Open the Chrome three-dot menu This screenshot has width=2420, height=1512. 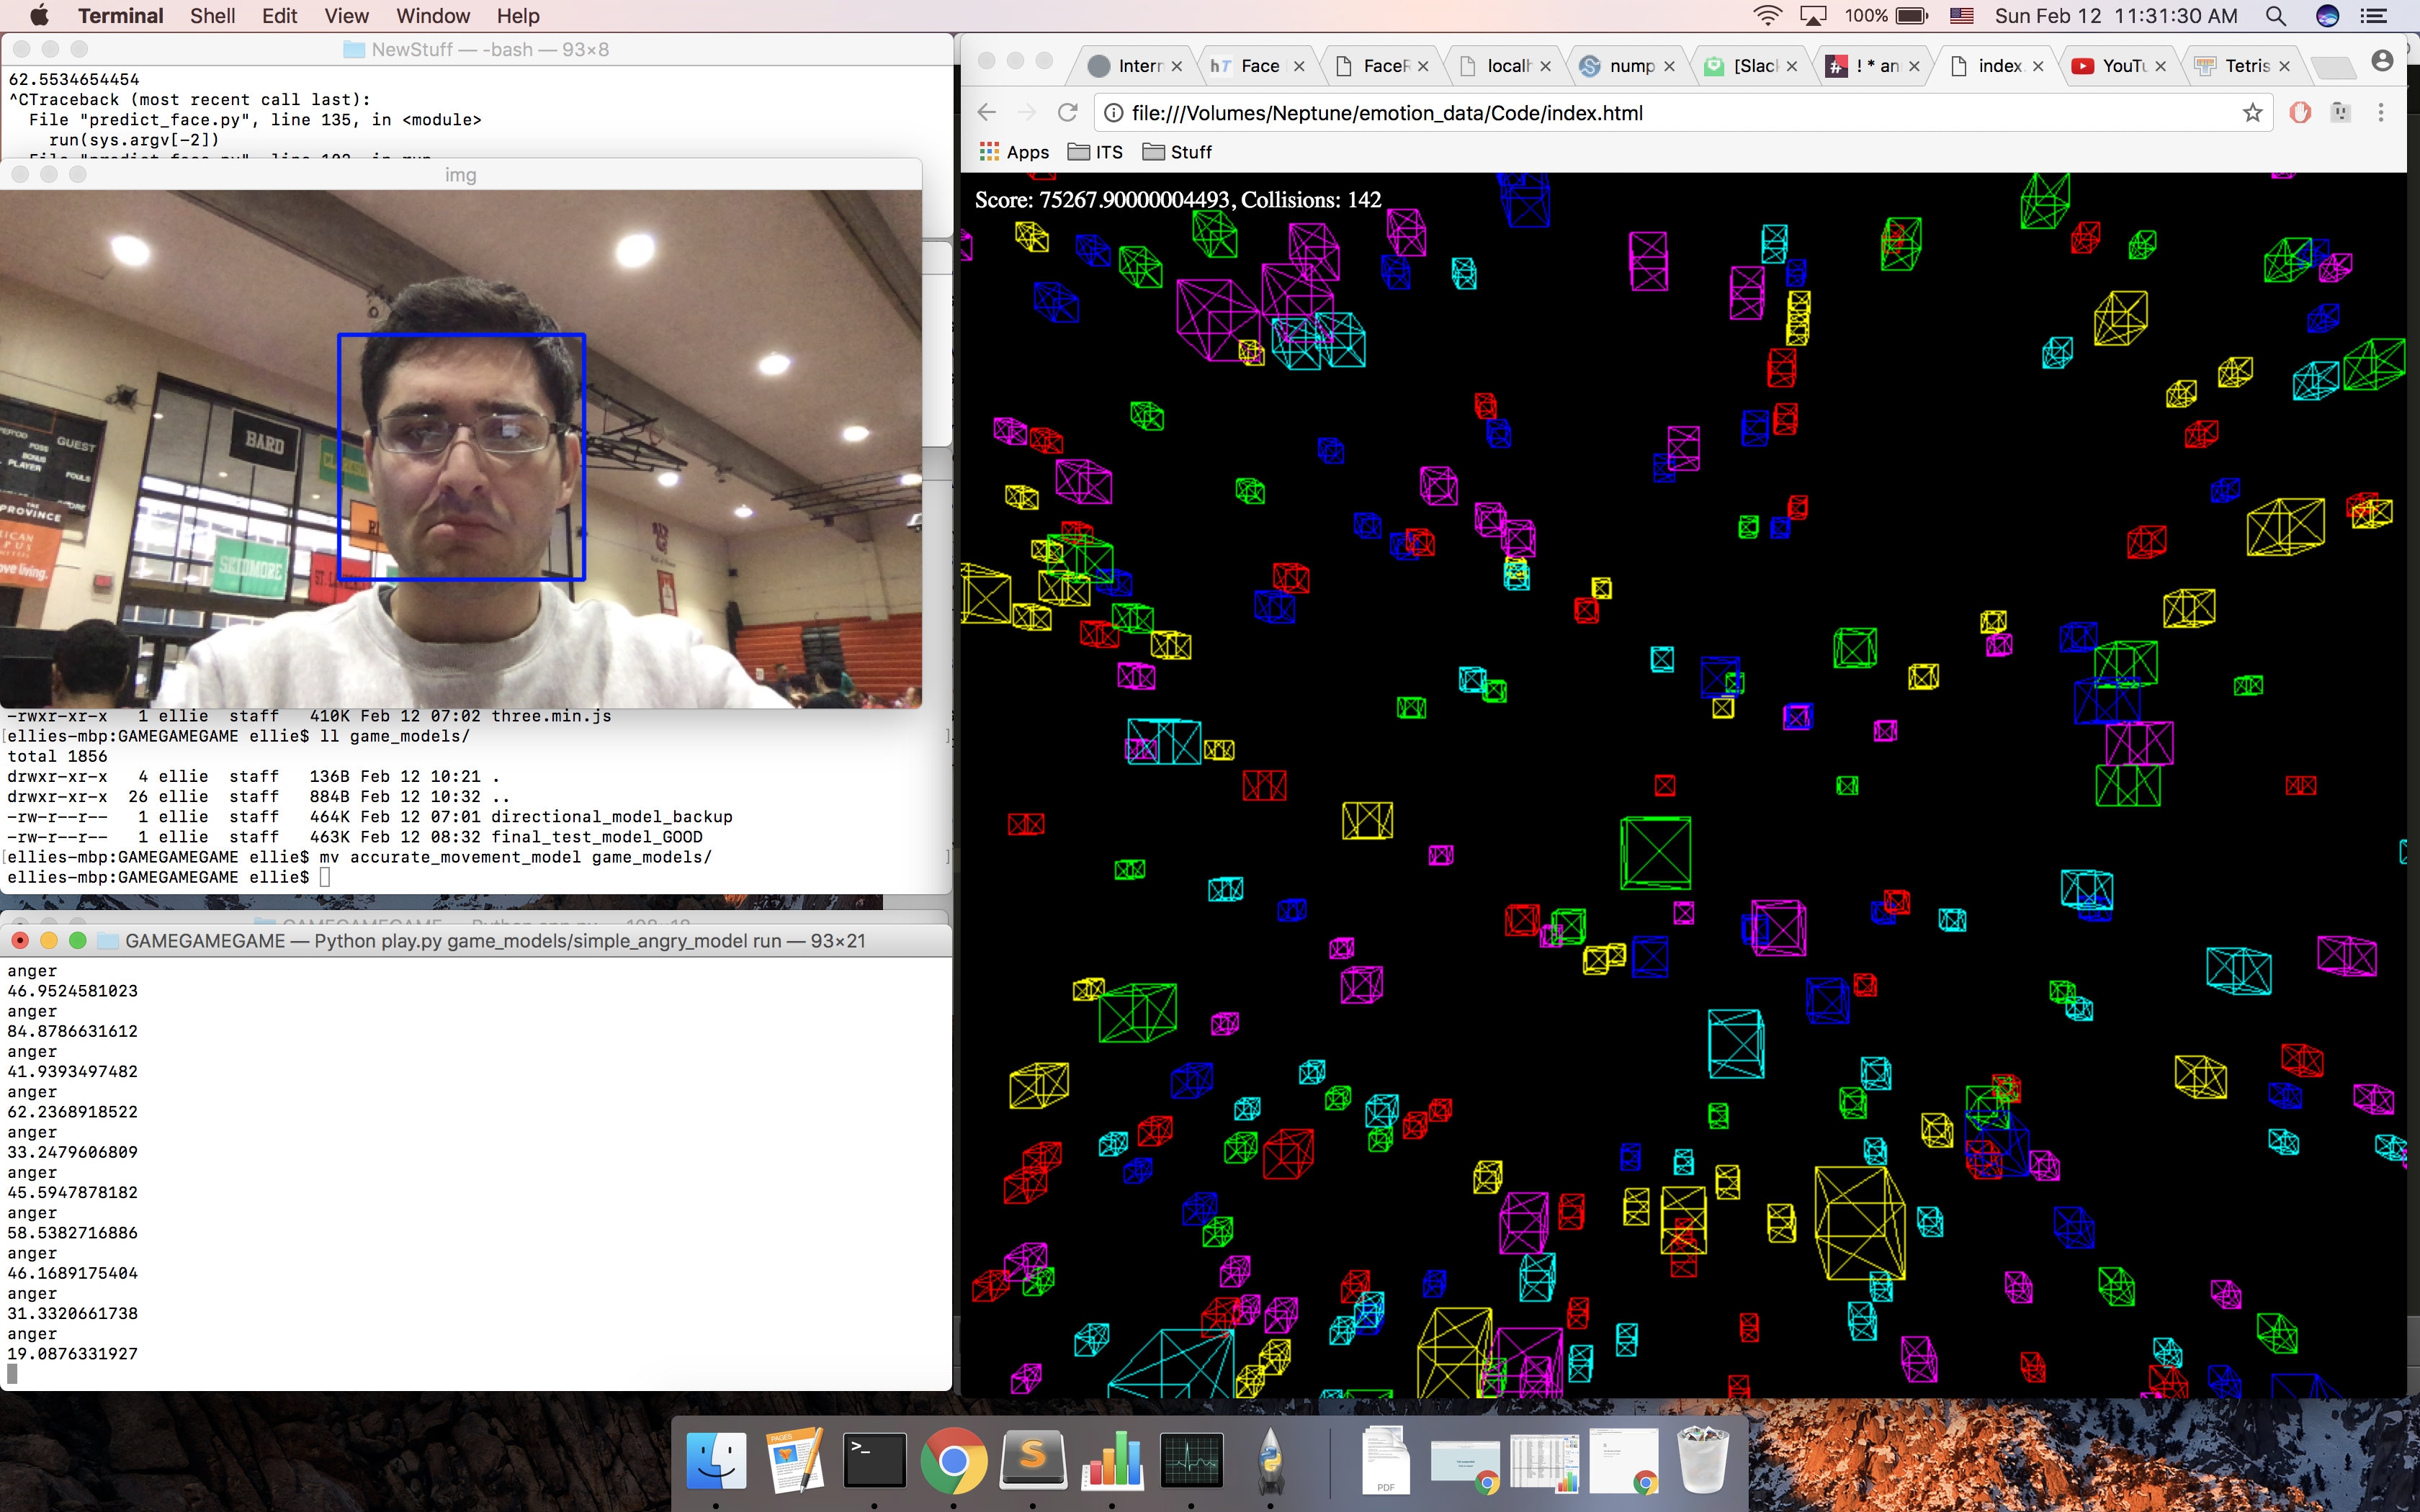point(2381,113)
